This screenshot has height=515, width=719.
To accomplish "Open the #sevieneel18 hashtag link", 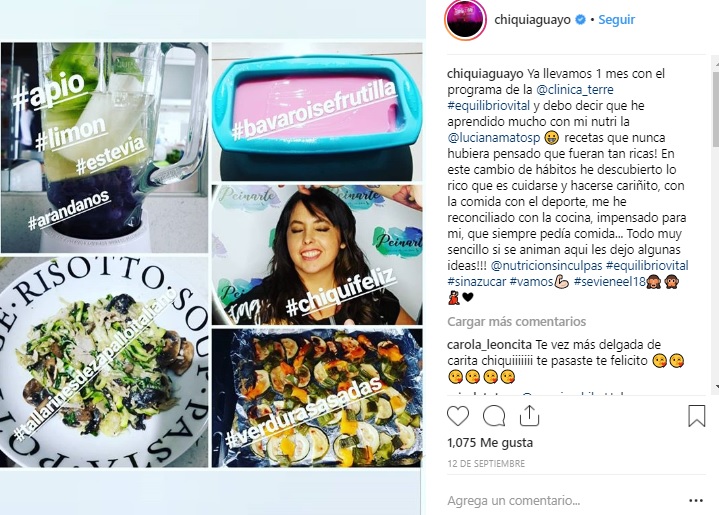I will [609, 282].
